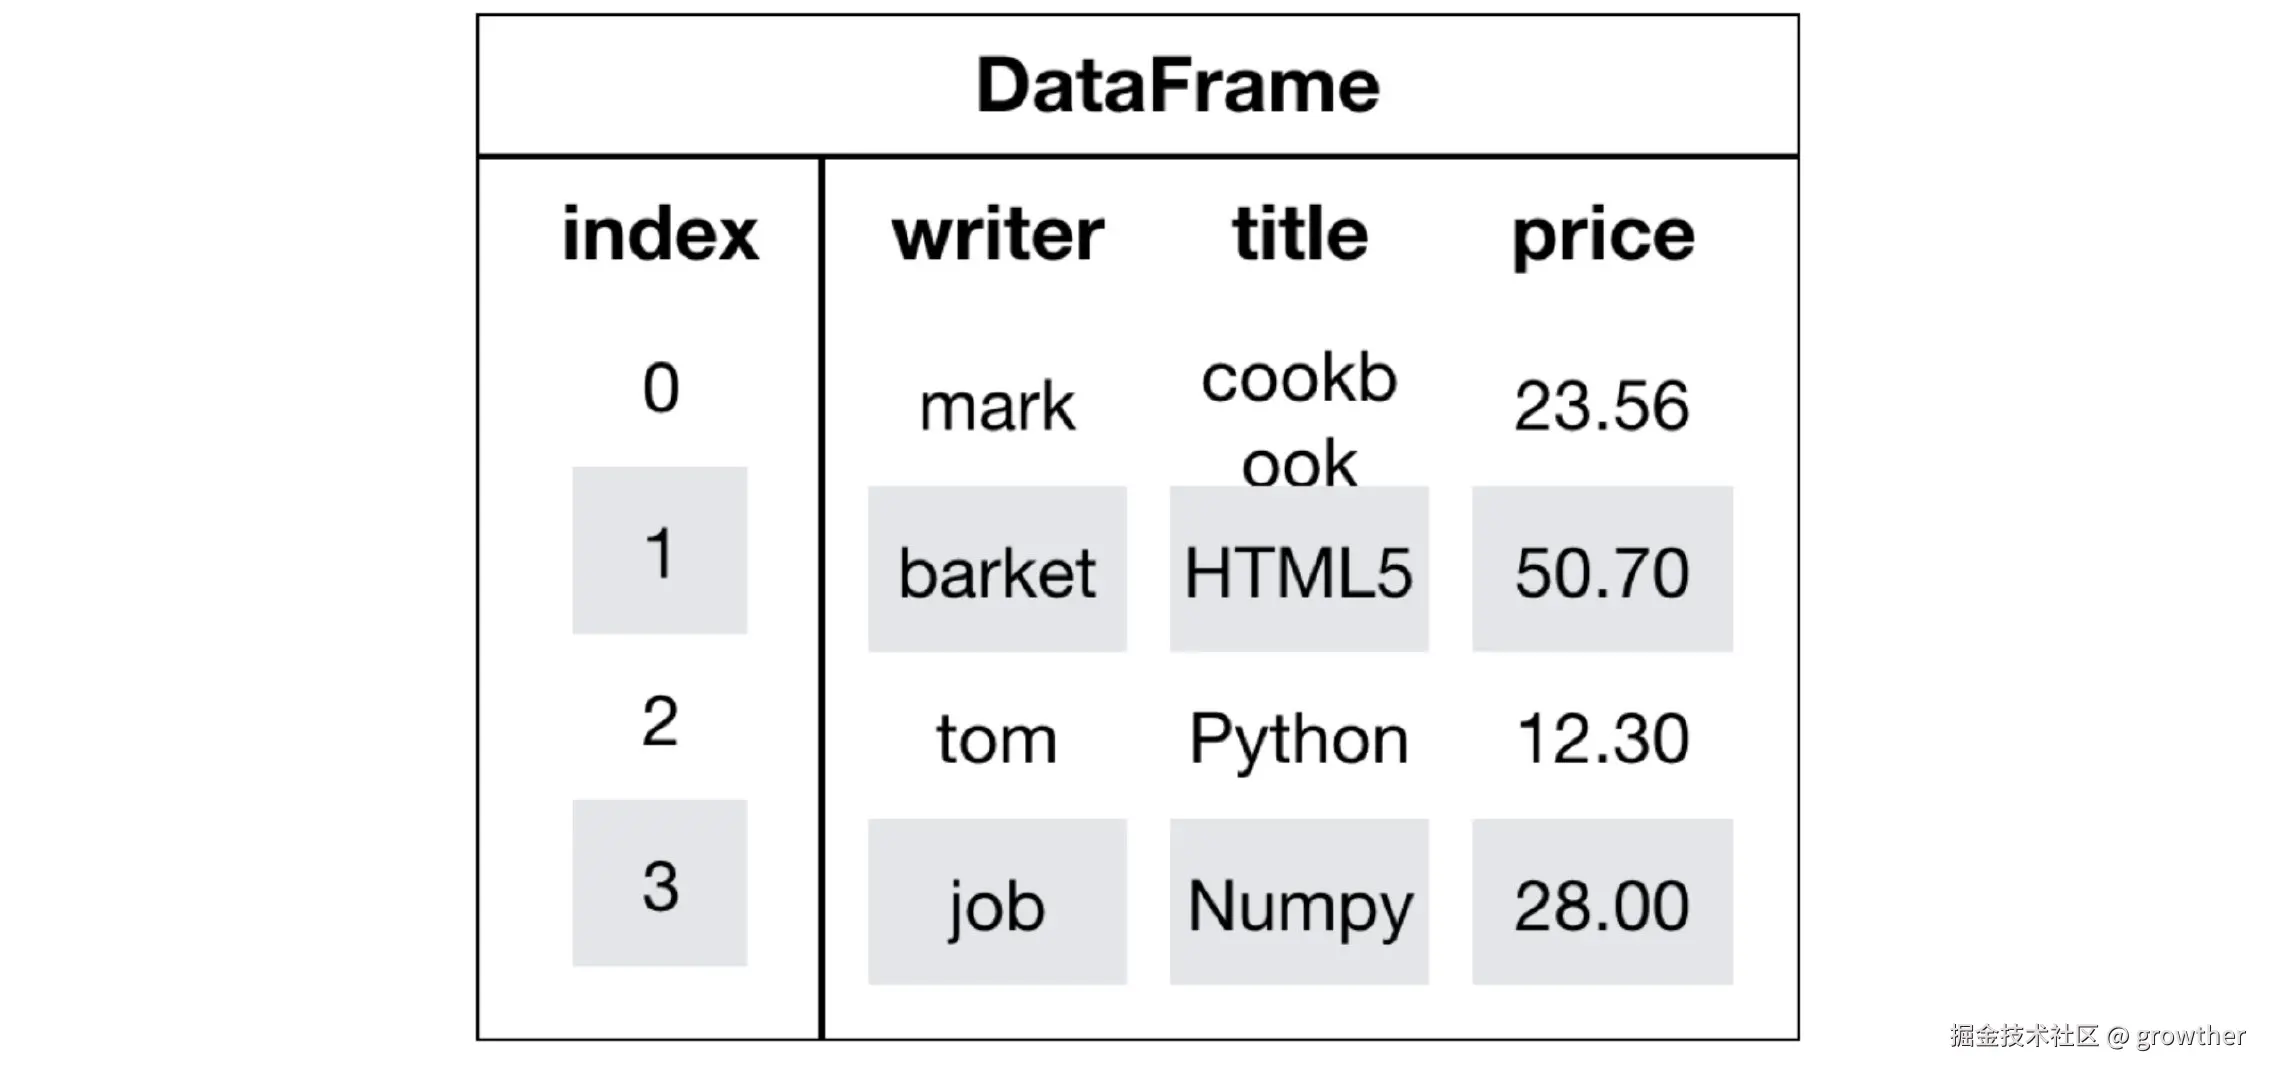Viewport: 2274px width, 1080px height.
Task: Select the title column header
Action: tap(1300, 235)
